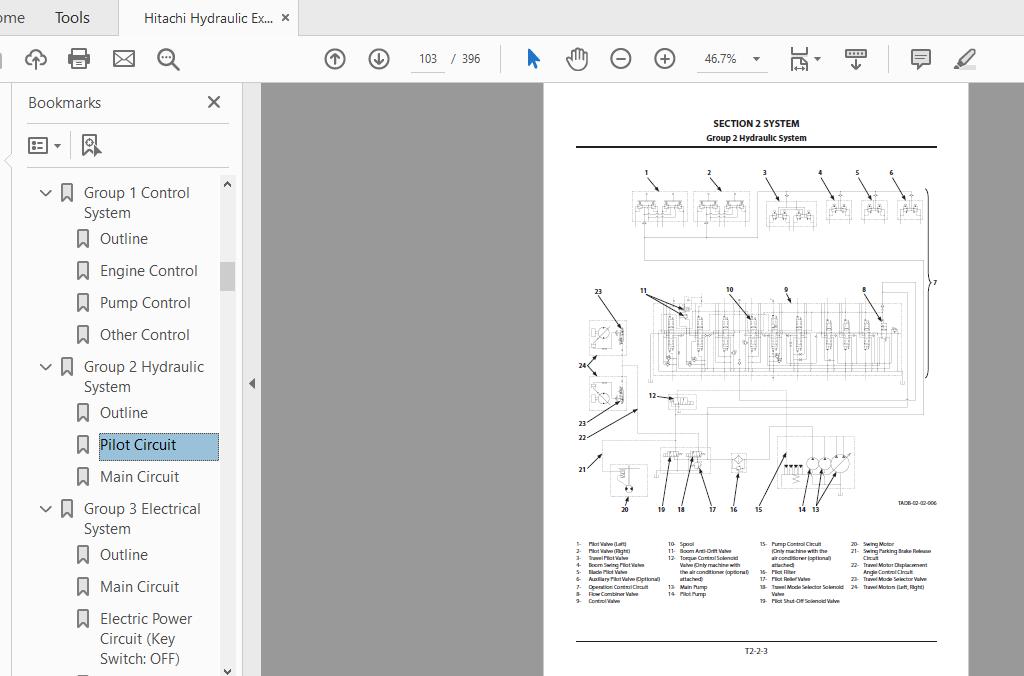Go to previous page arrow

tap(335, 59)
